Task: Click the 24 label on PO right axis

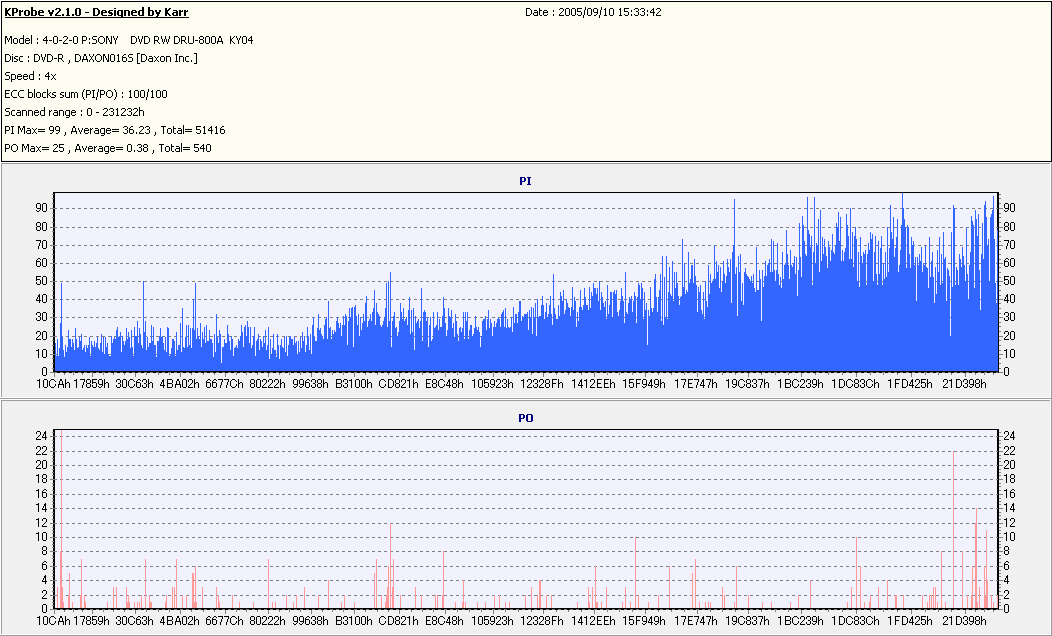Action: [x=1009, y=436]
